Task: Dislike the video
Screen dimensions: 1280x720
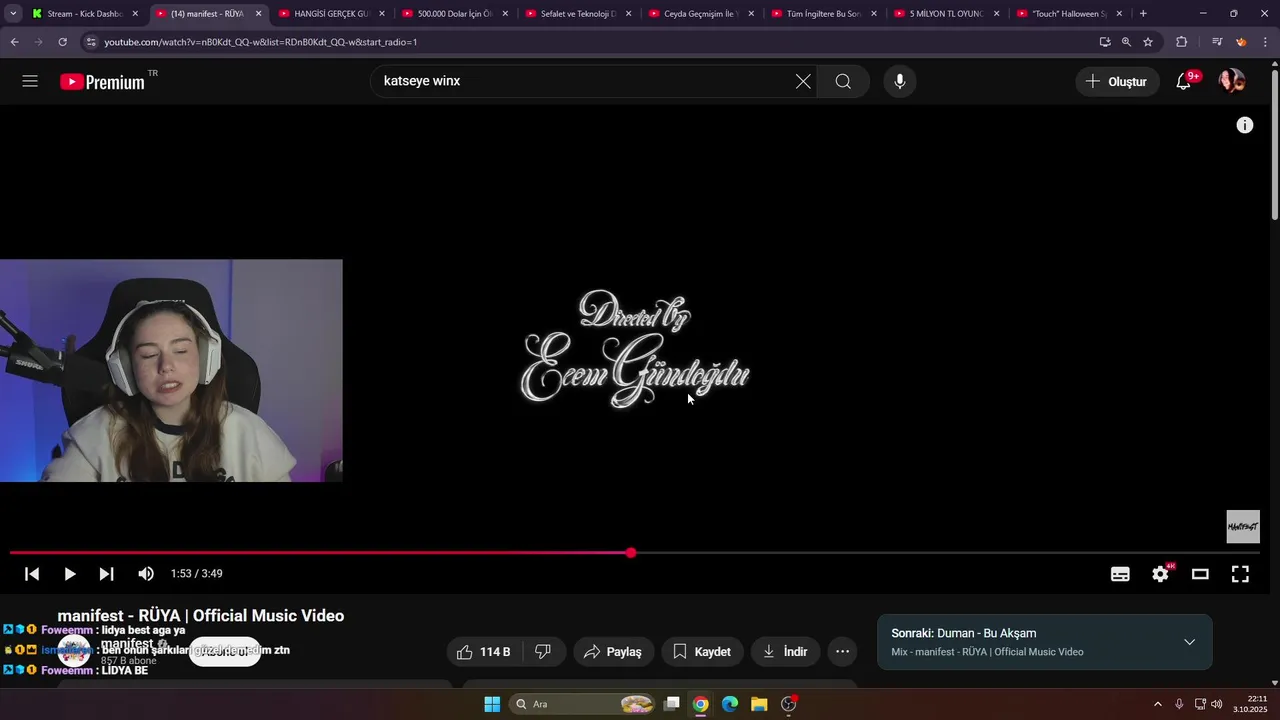Action: tap(543, 652)
